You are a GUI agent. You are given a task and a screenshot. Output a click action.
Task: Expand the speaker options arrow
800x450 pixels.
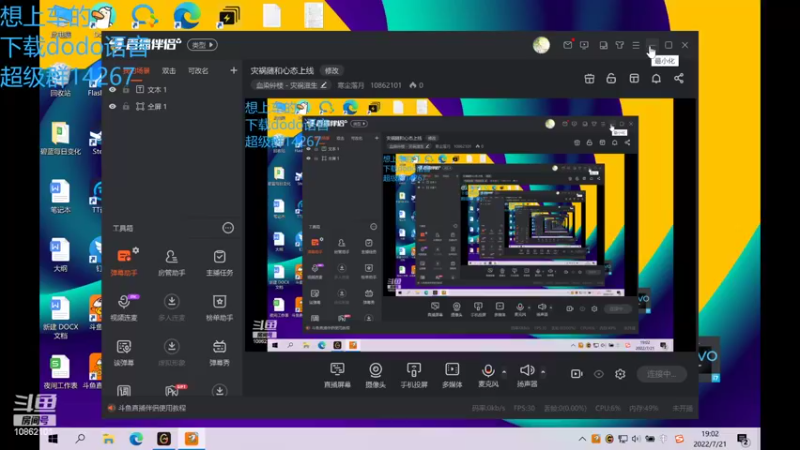(x=543, y=371)
